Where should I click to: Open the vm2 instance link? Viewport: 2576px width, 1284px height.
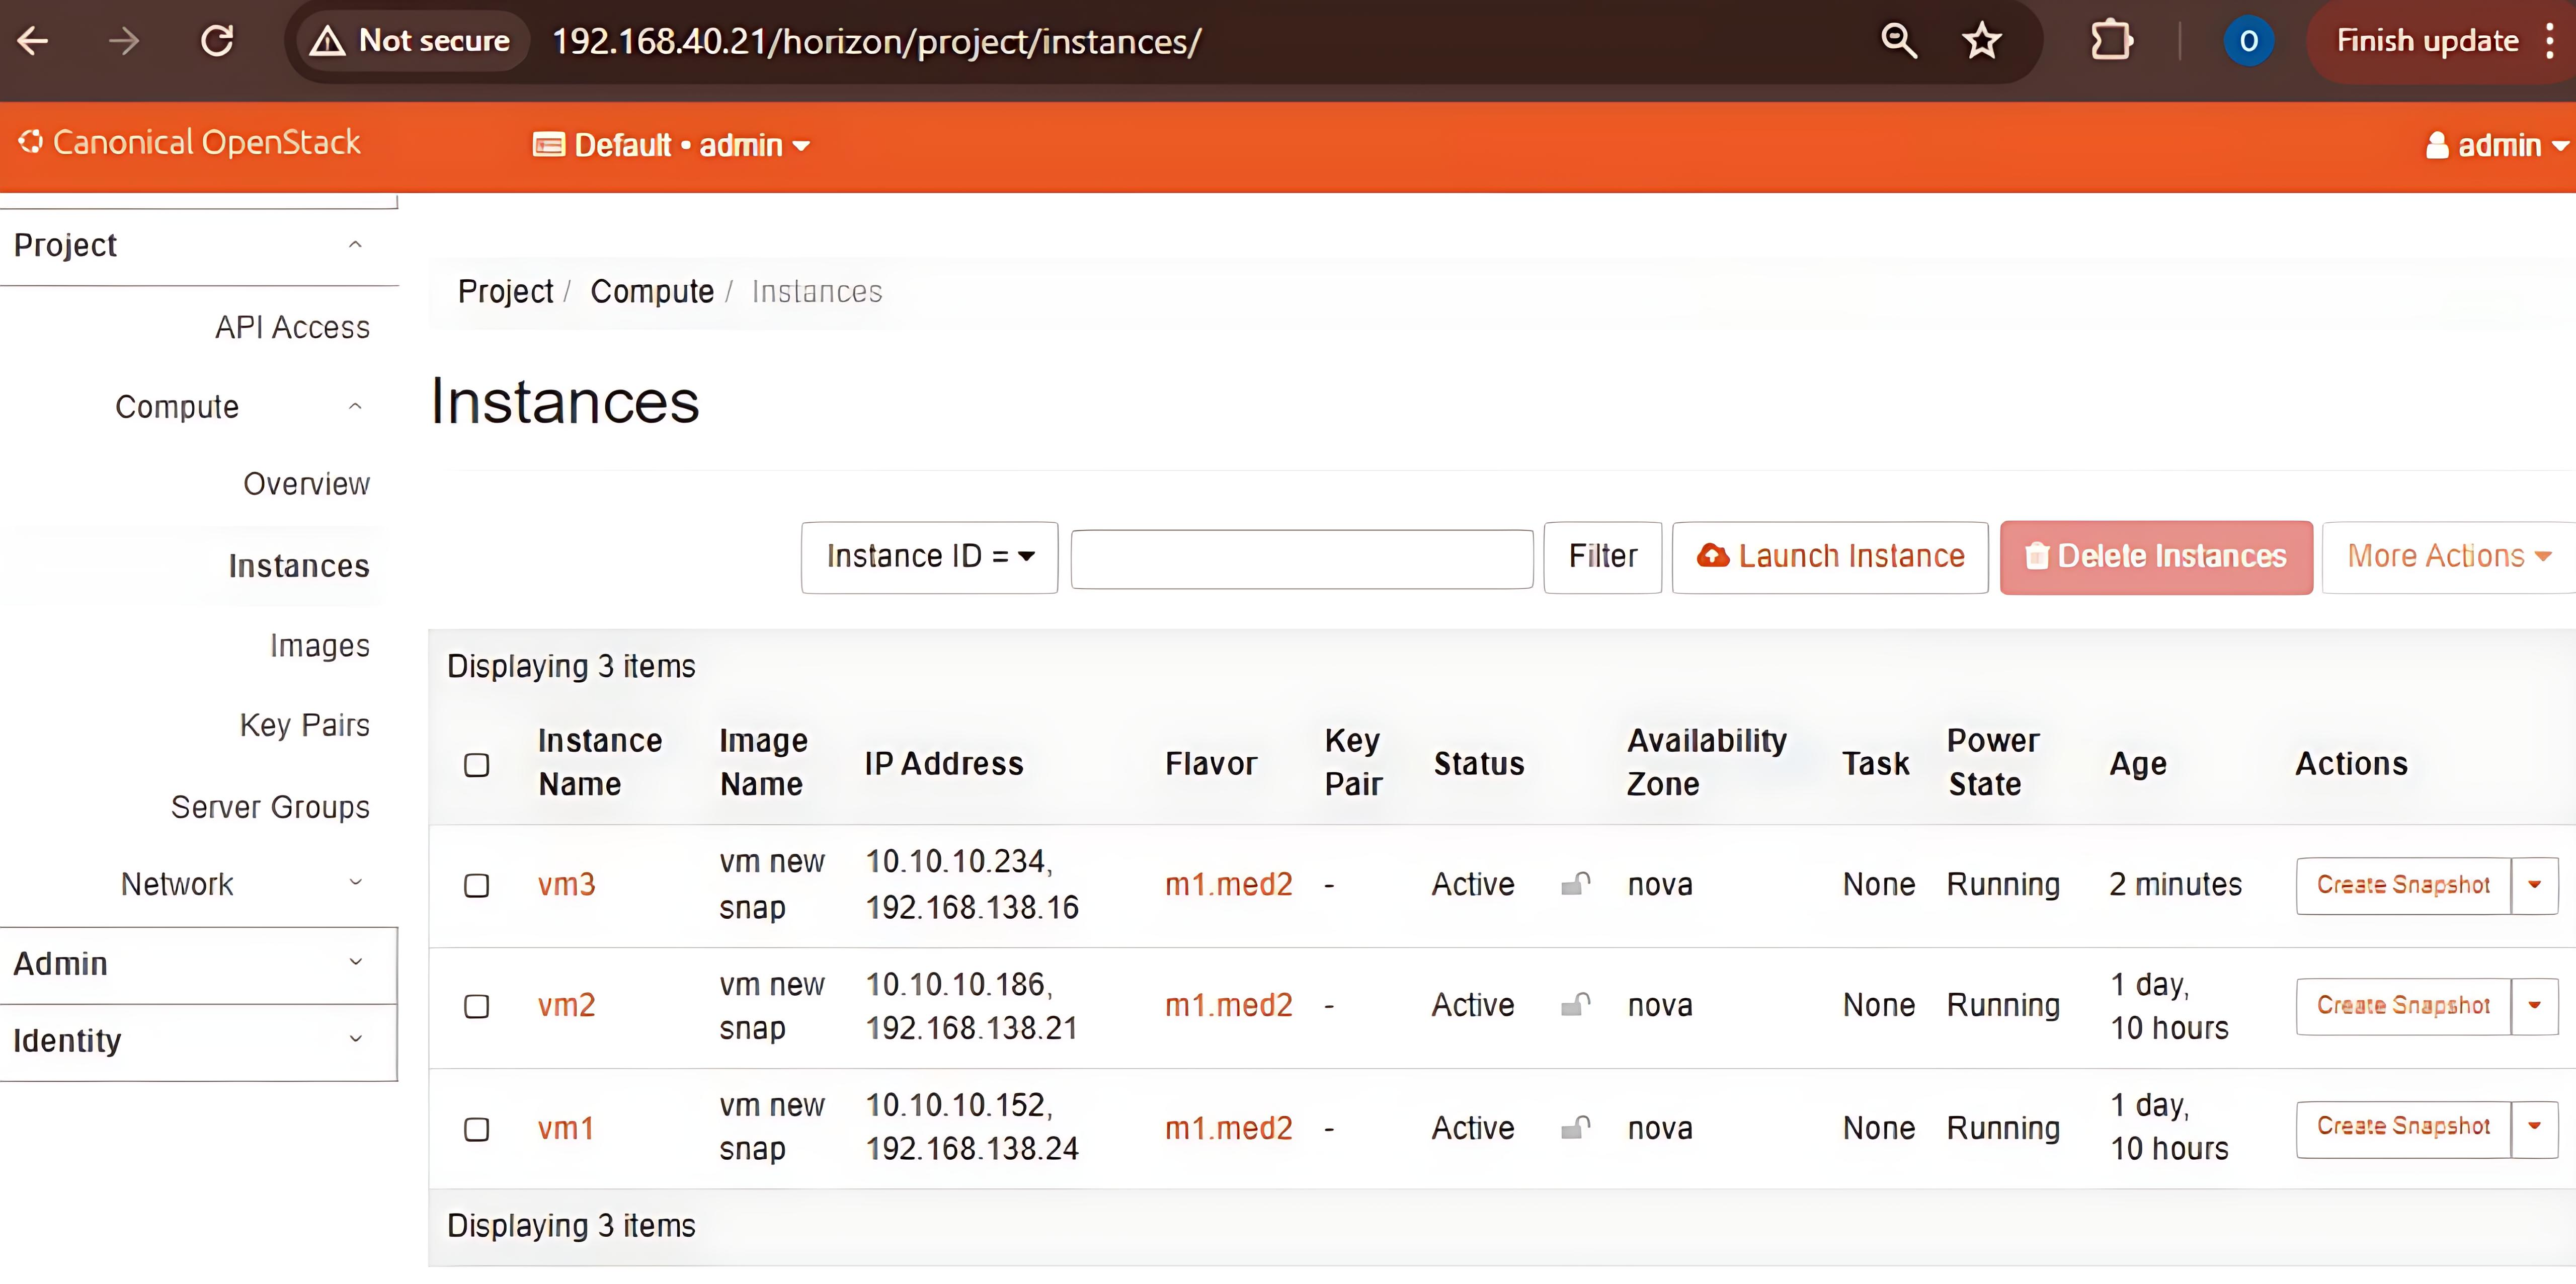566,1005
